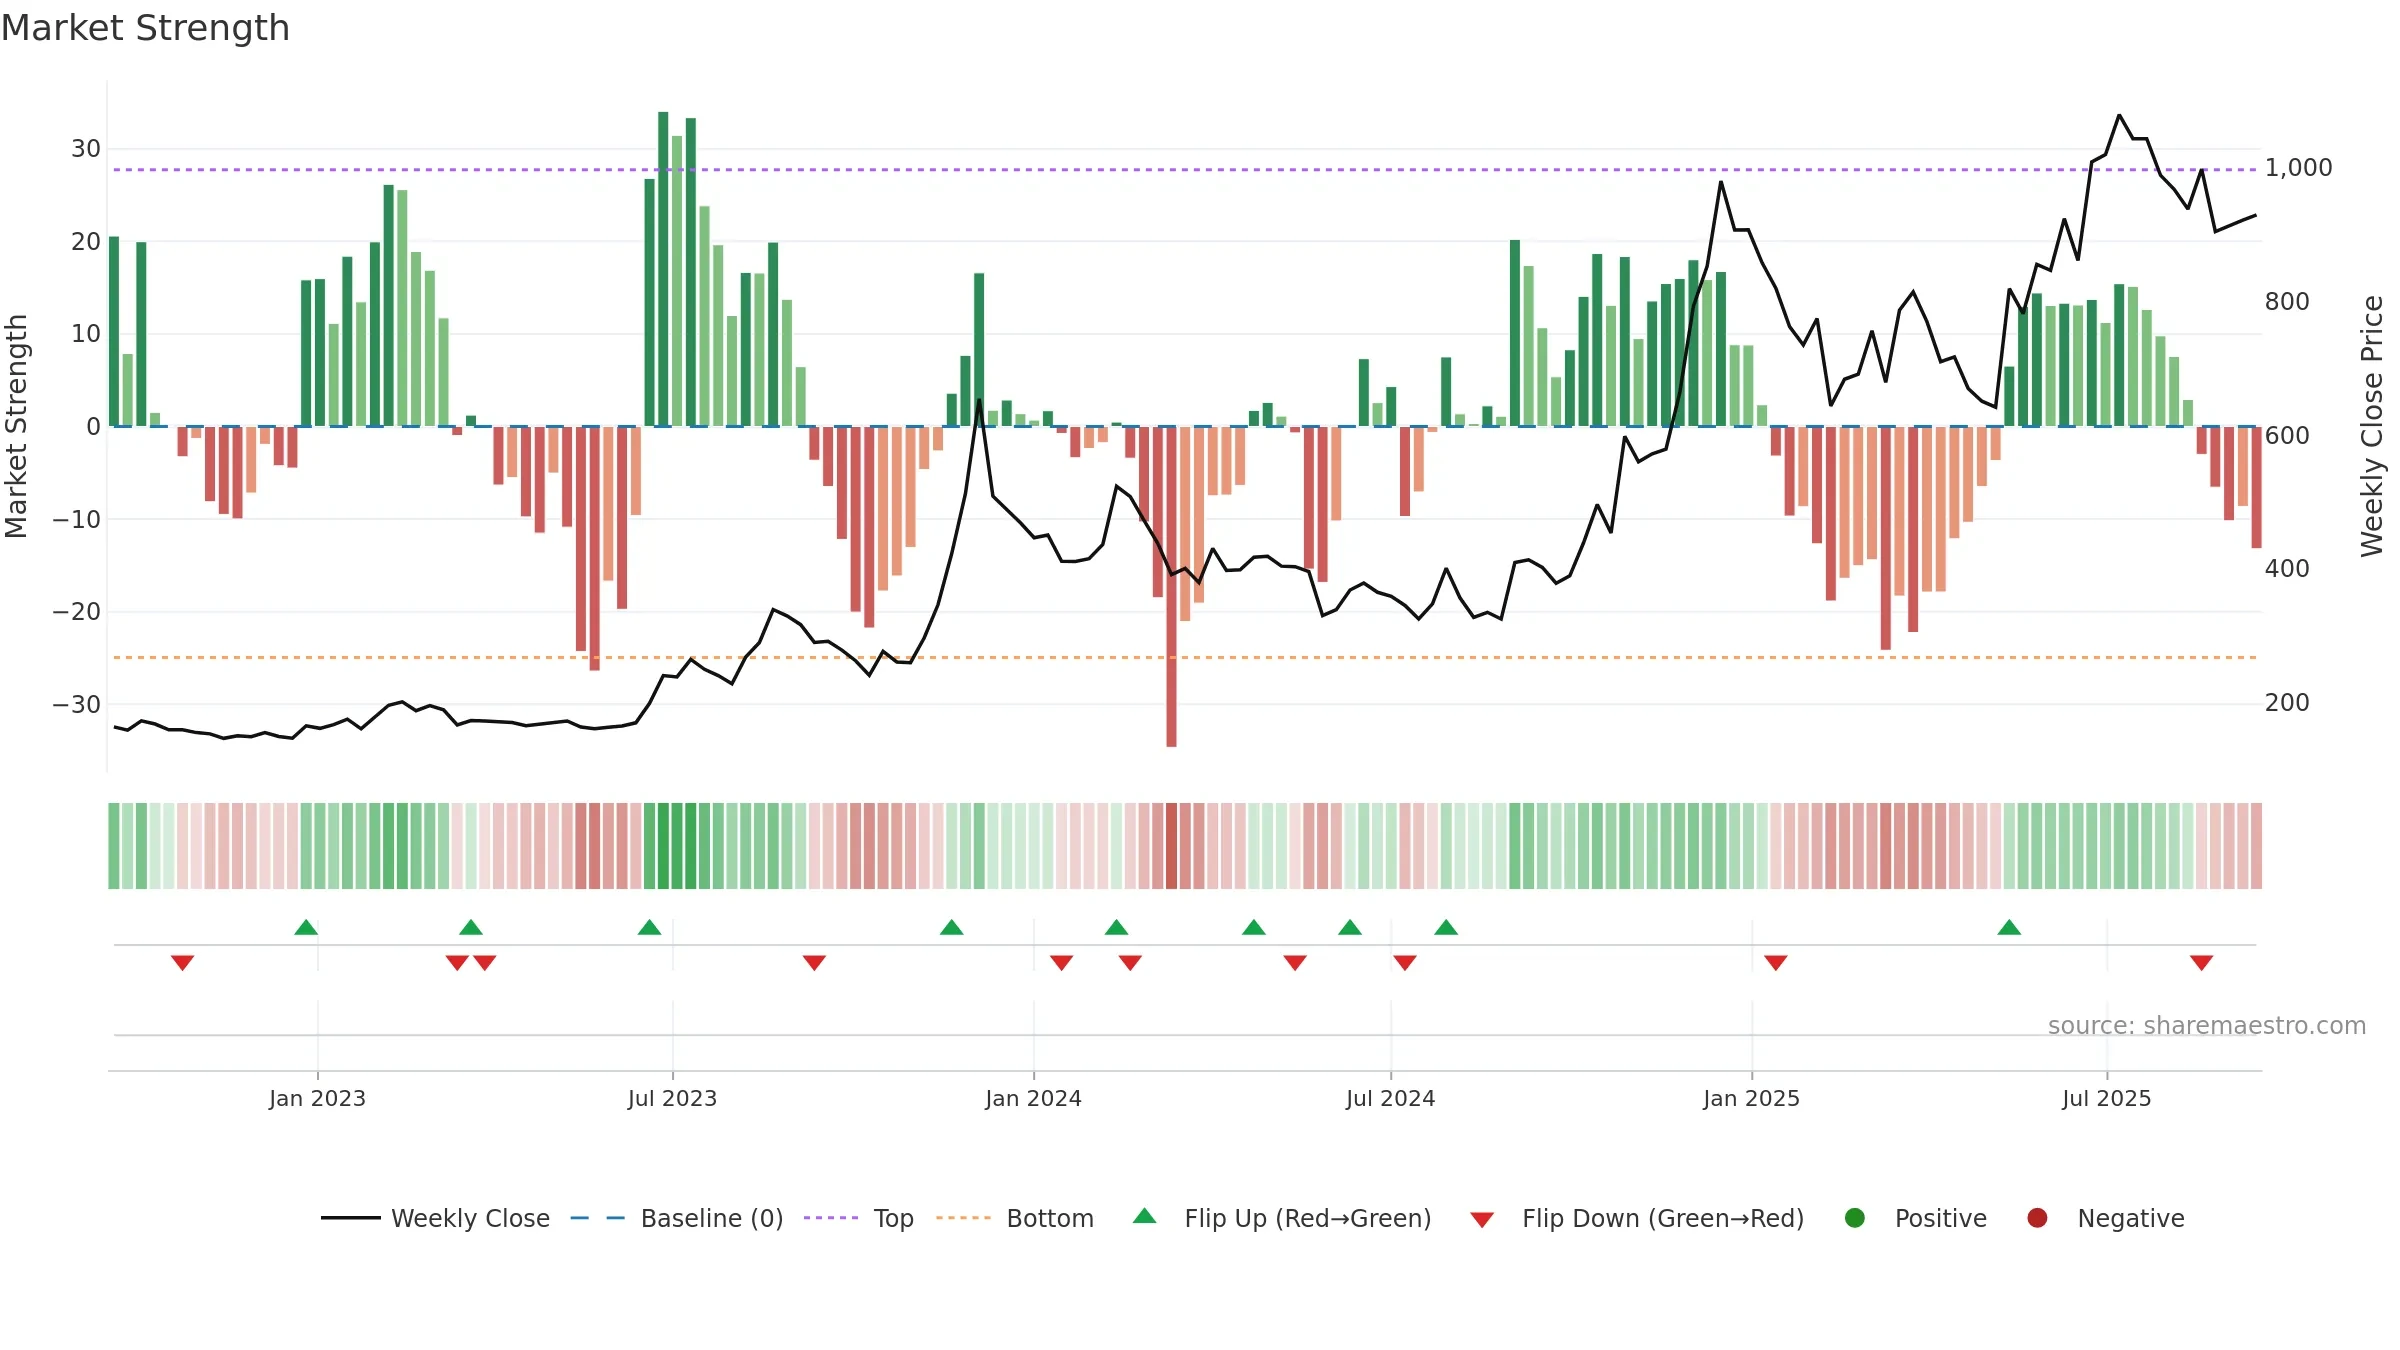Click the green Positive circle in legend
This screenshot has height=1350, width=2400.
1855,1218
